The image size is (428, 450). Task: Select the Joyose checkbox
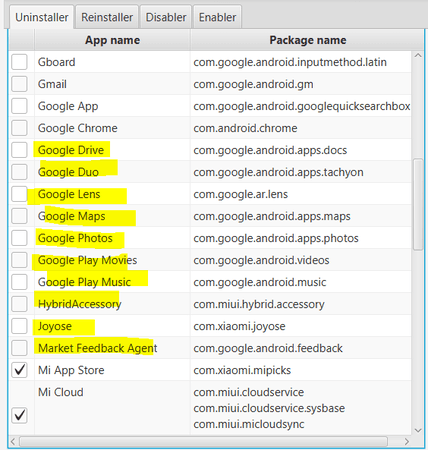[19, 326]
